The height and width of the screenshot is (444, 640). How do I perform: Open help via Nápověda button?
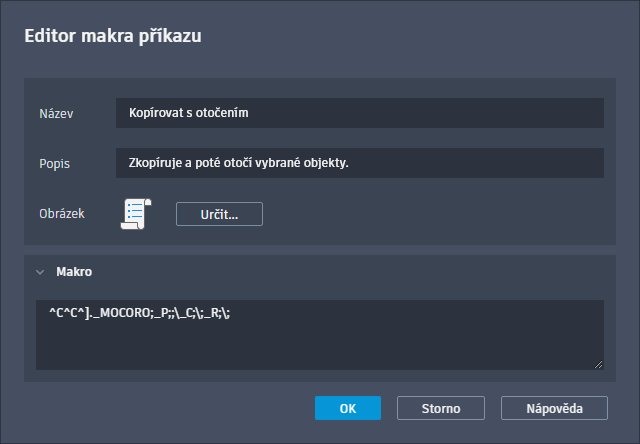(x=553, y=408)
